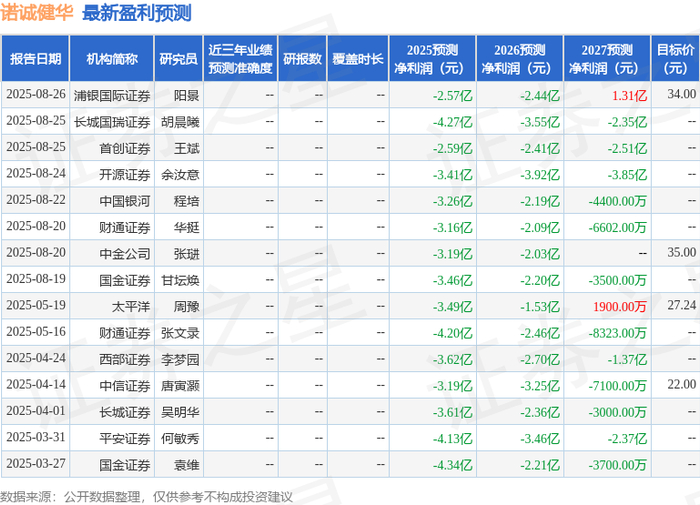This screenshot has width=700, height=505.
Task: Click target price 34.00
Action: click(x=682, y=94)
